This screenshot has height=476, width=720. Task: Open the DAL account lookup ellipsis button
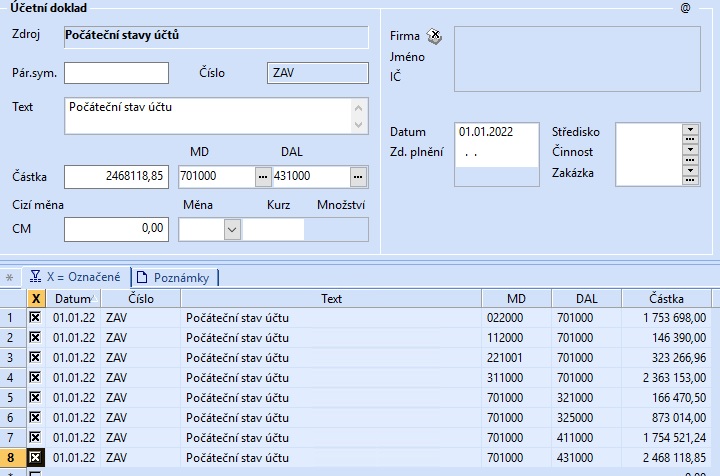[359, 177]
